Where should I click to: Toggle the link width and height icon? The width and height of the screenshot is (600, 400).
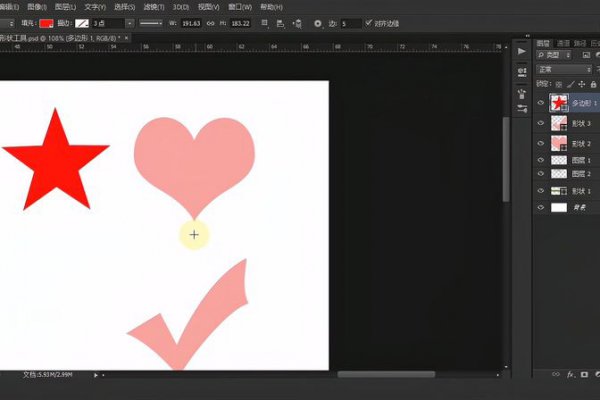210,23
